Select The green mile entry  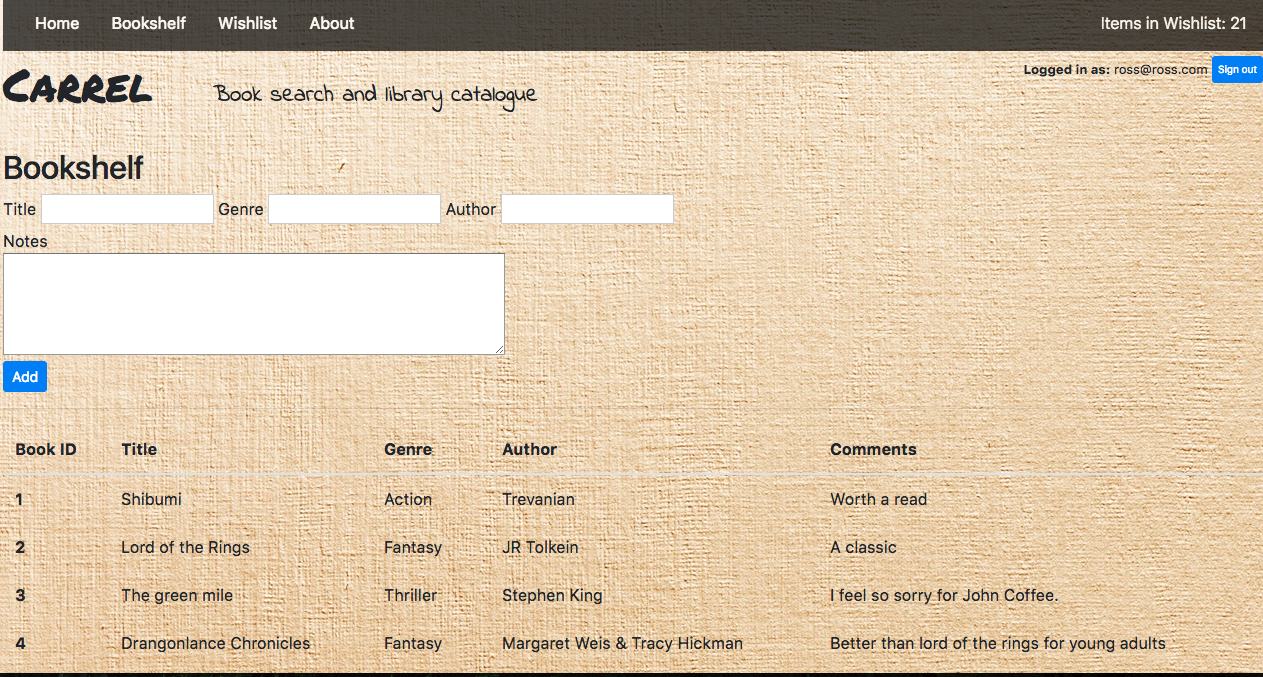(177, 595)
